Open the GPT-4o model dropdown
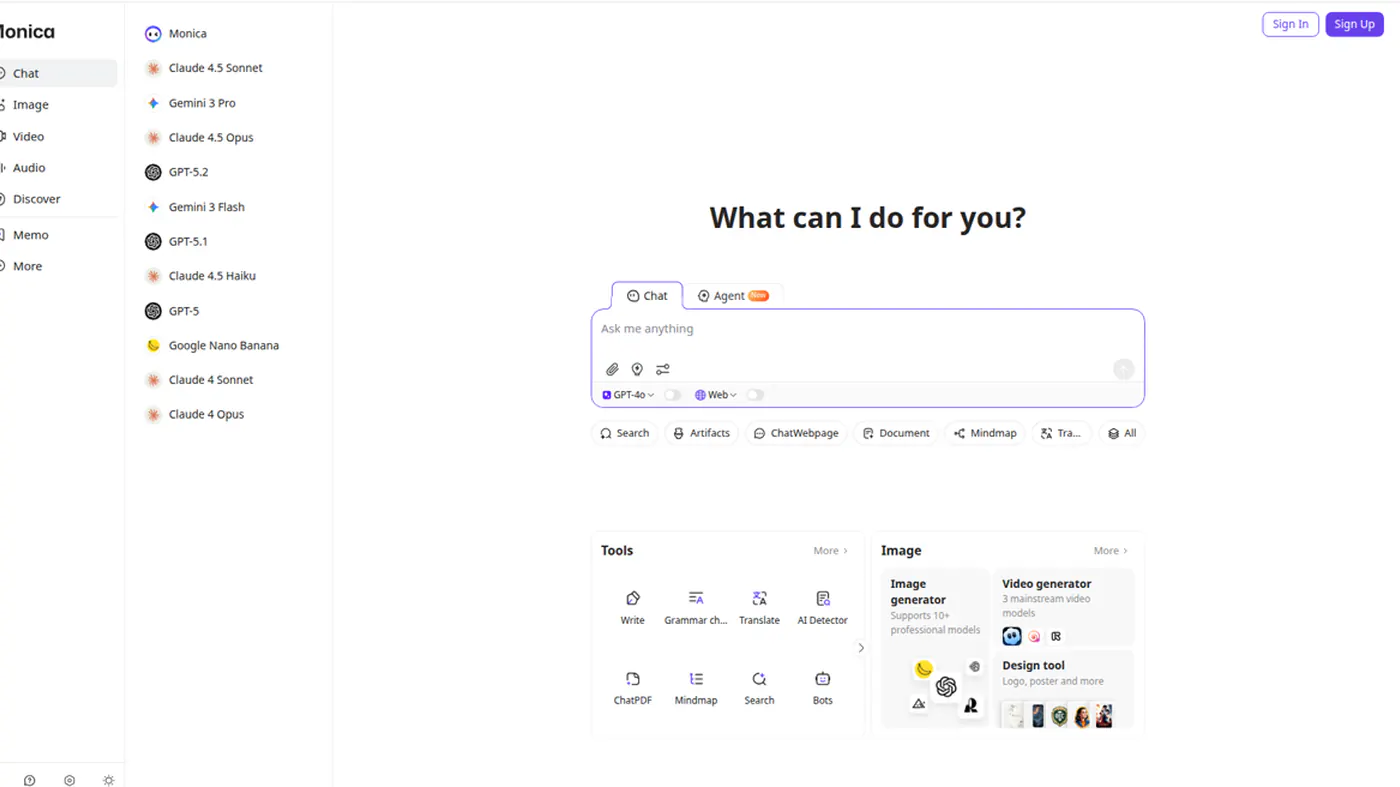 [x=628, y=395]
